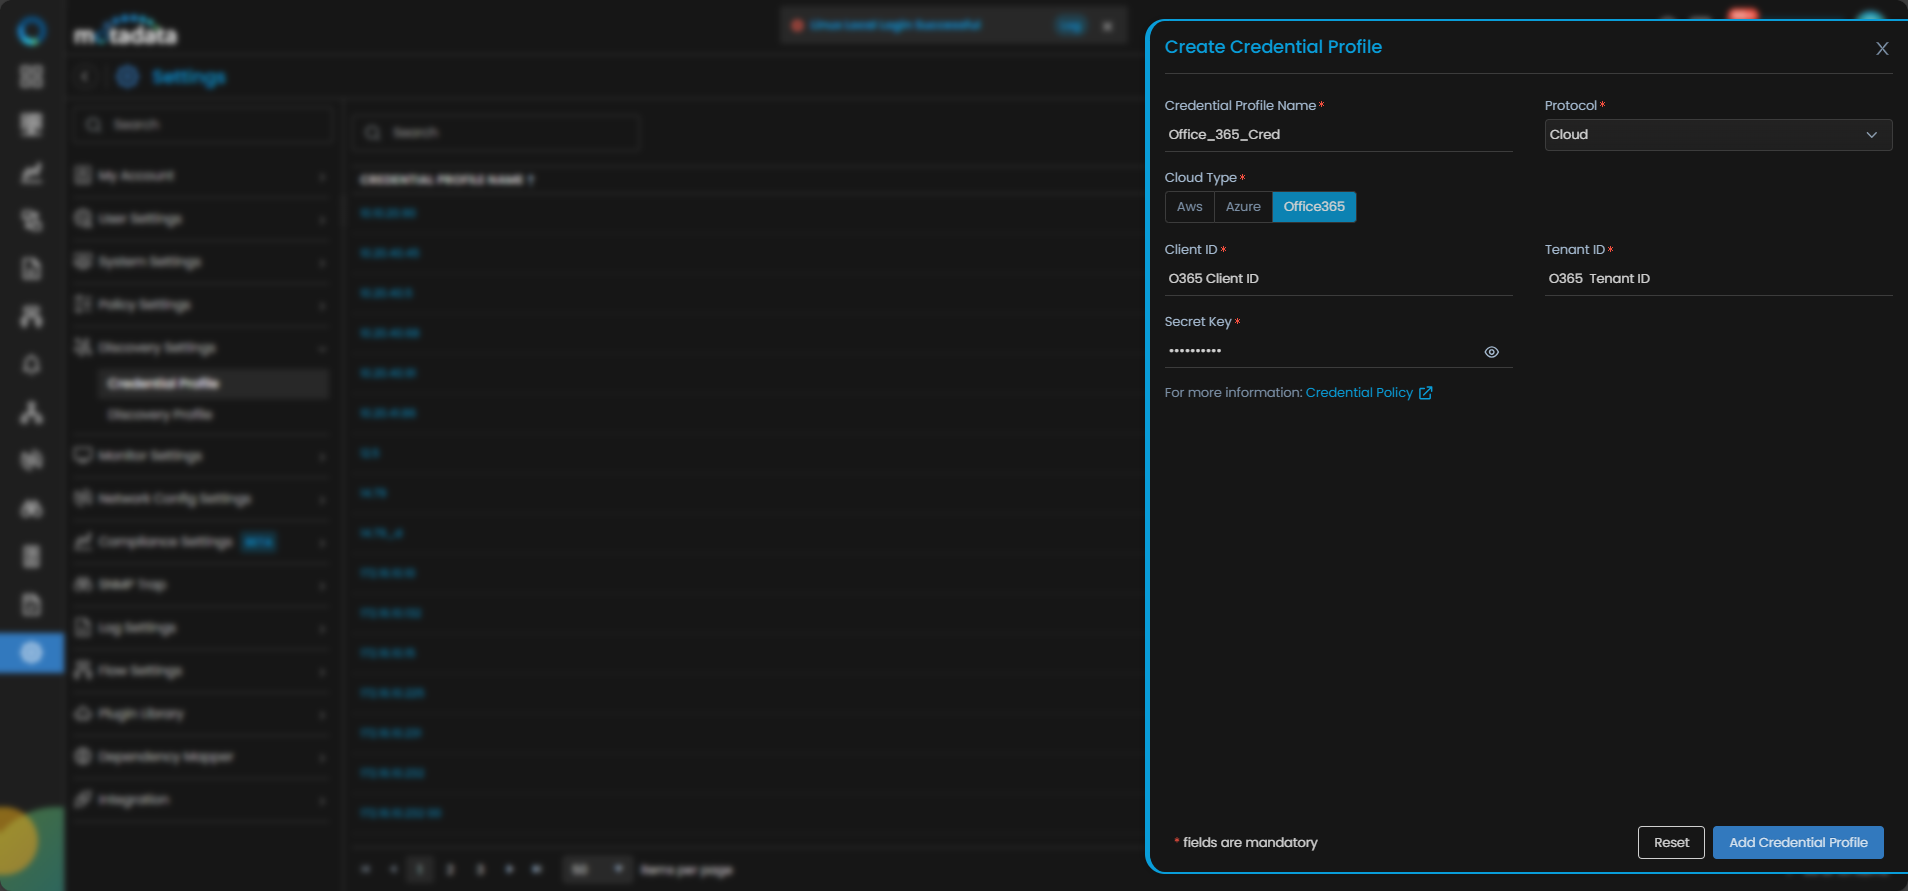
Task: Open My Account in Settings sidebar
Action: click(201, 176)
